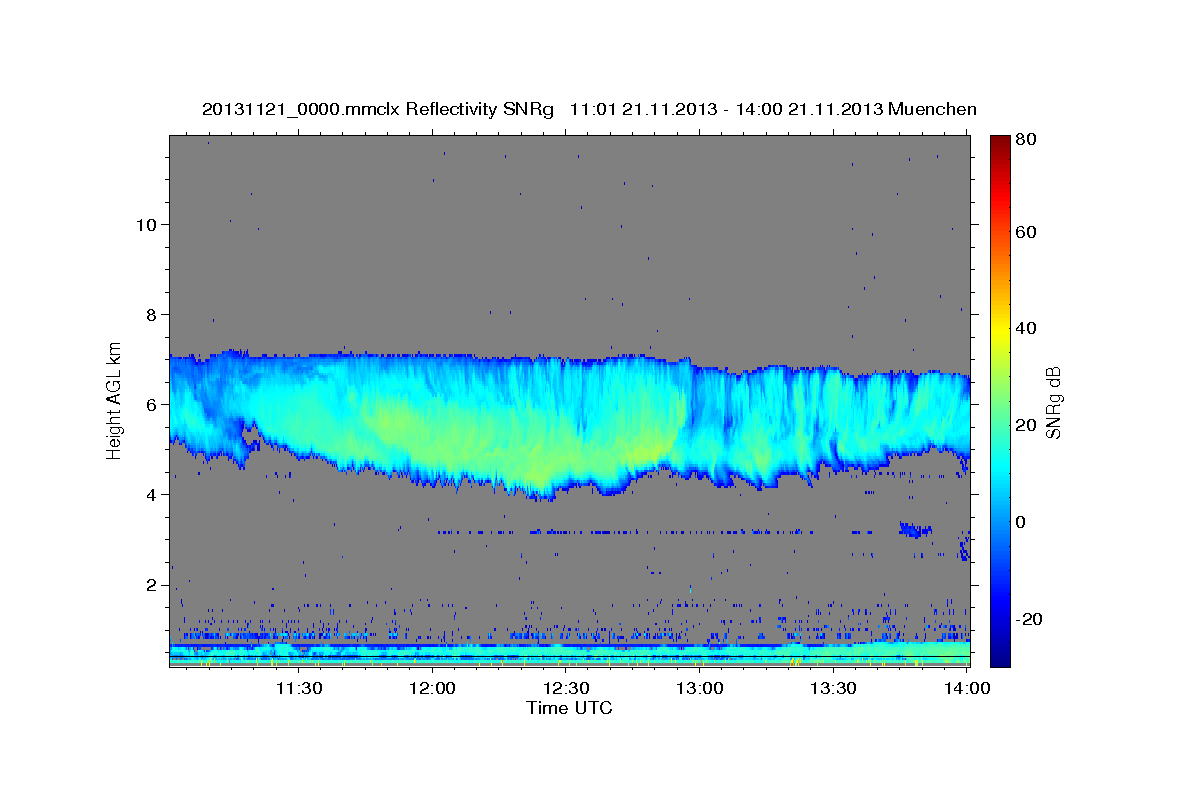Screen dimensions: 1200x800
Task: Click the 13:00 time tick label
Action: pos(700,688)
